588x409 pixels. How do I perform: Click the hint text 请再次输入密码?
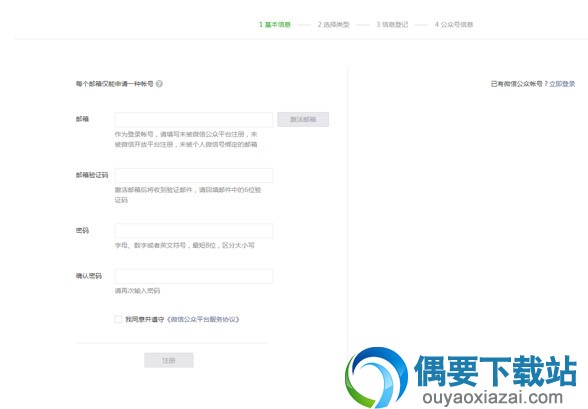137,291
